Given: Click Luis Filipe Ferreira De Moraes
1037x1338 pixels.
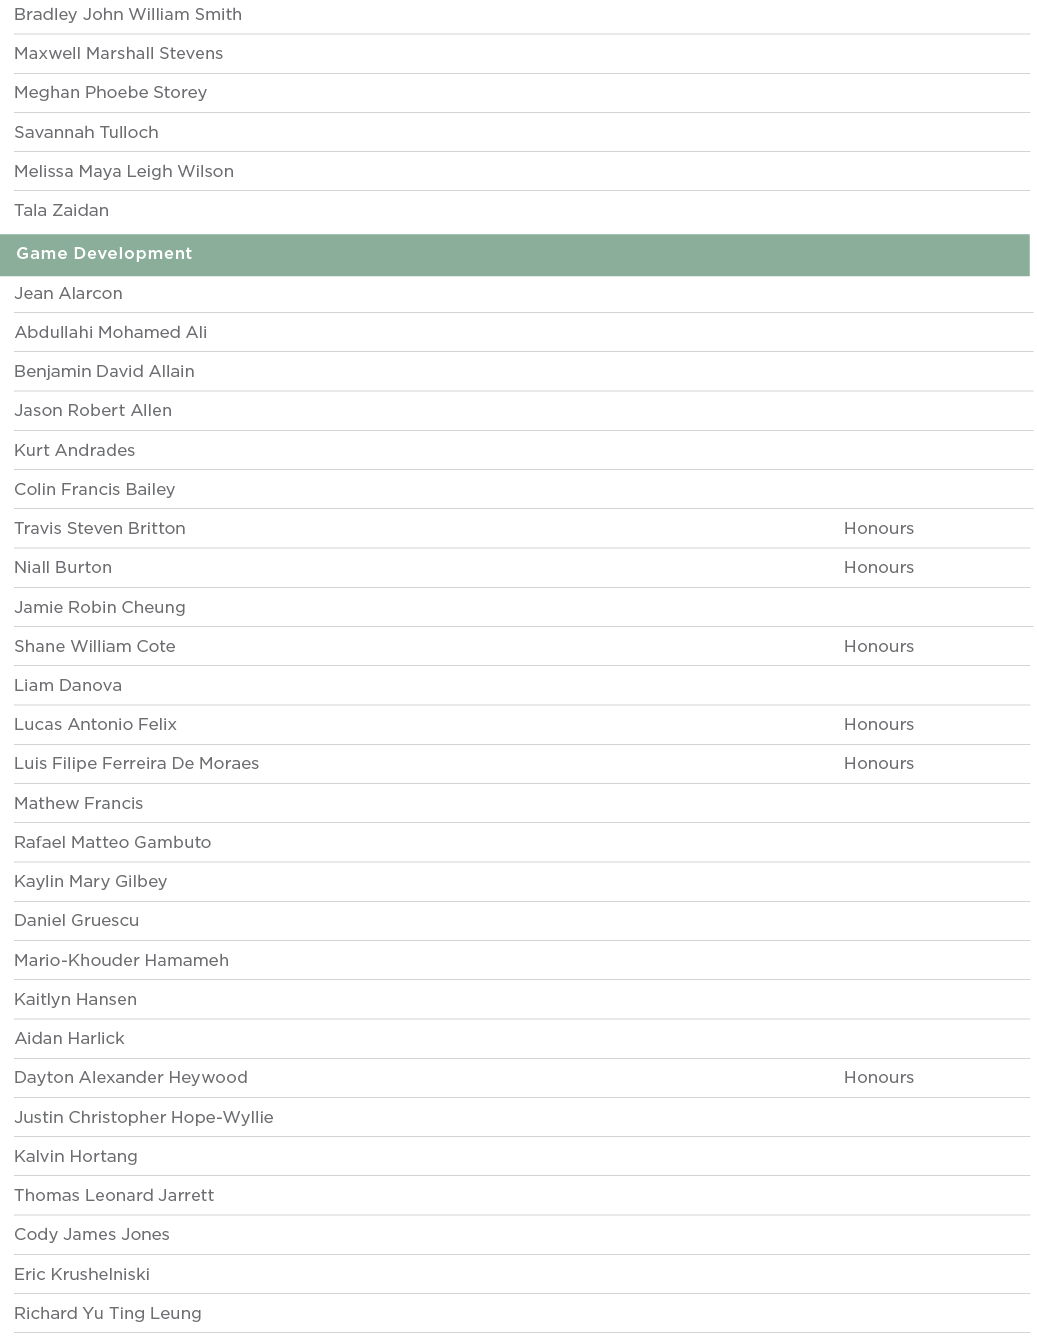Looking at the screenshot, I should coord(136,763).
